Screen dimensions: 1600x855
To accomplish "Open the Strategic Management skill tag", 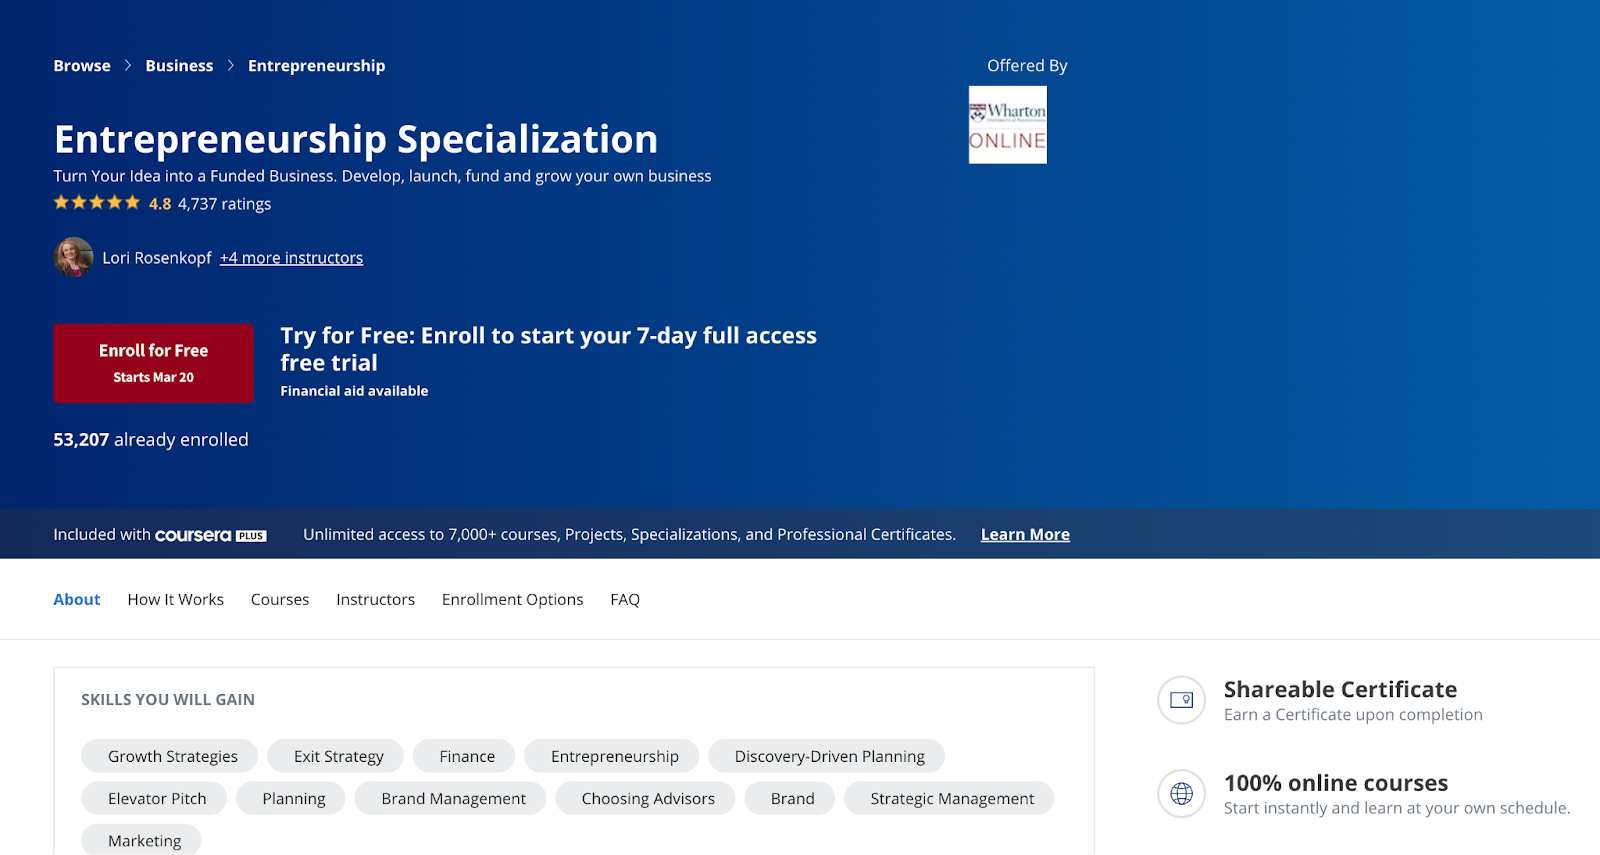I will [949, 798].
